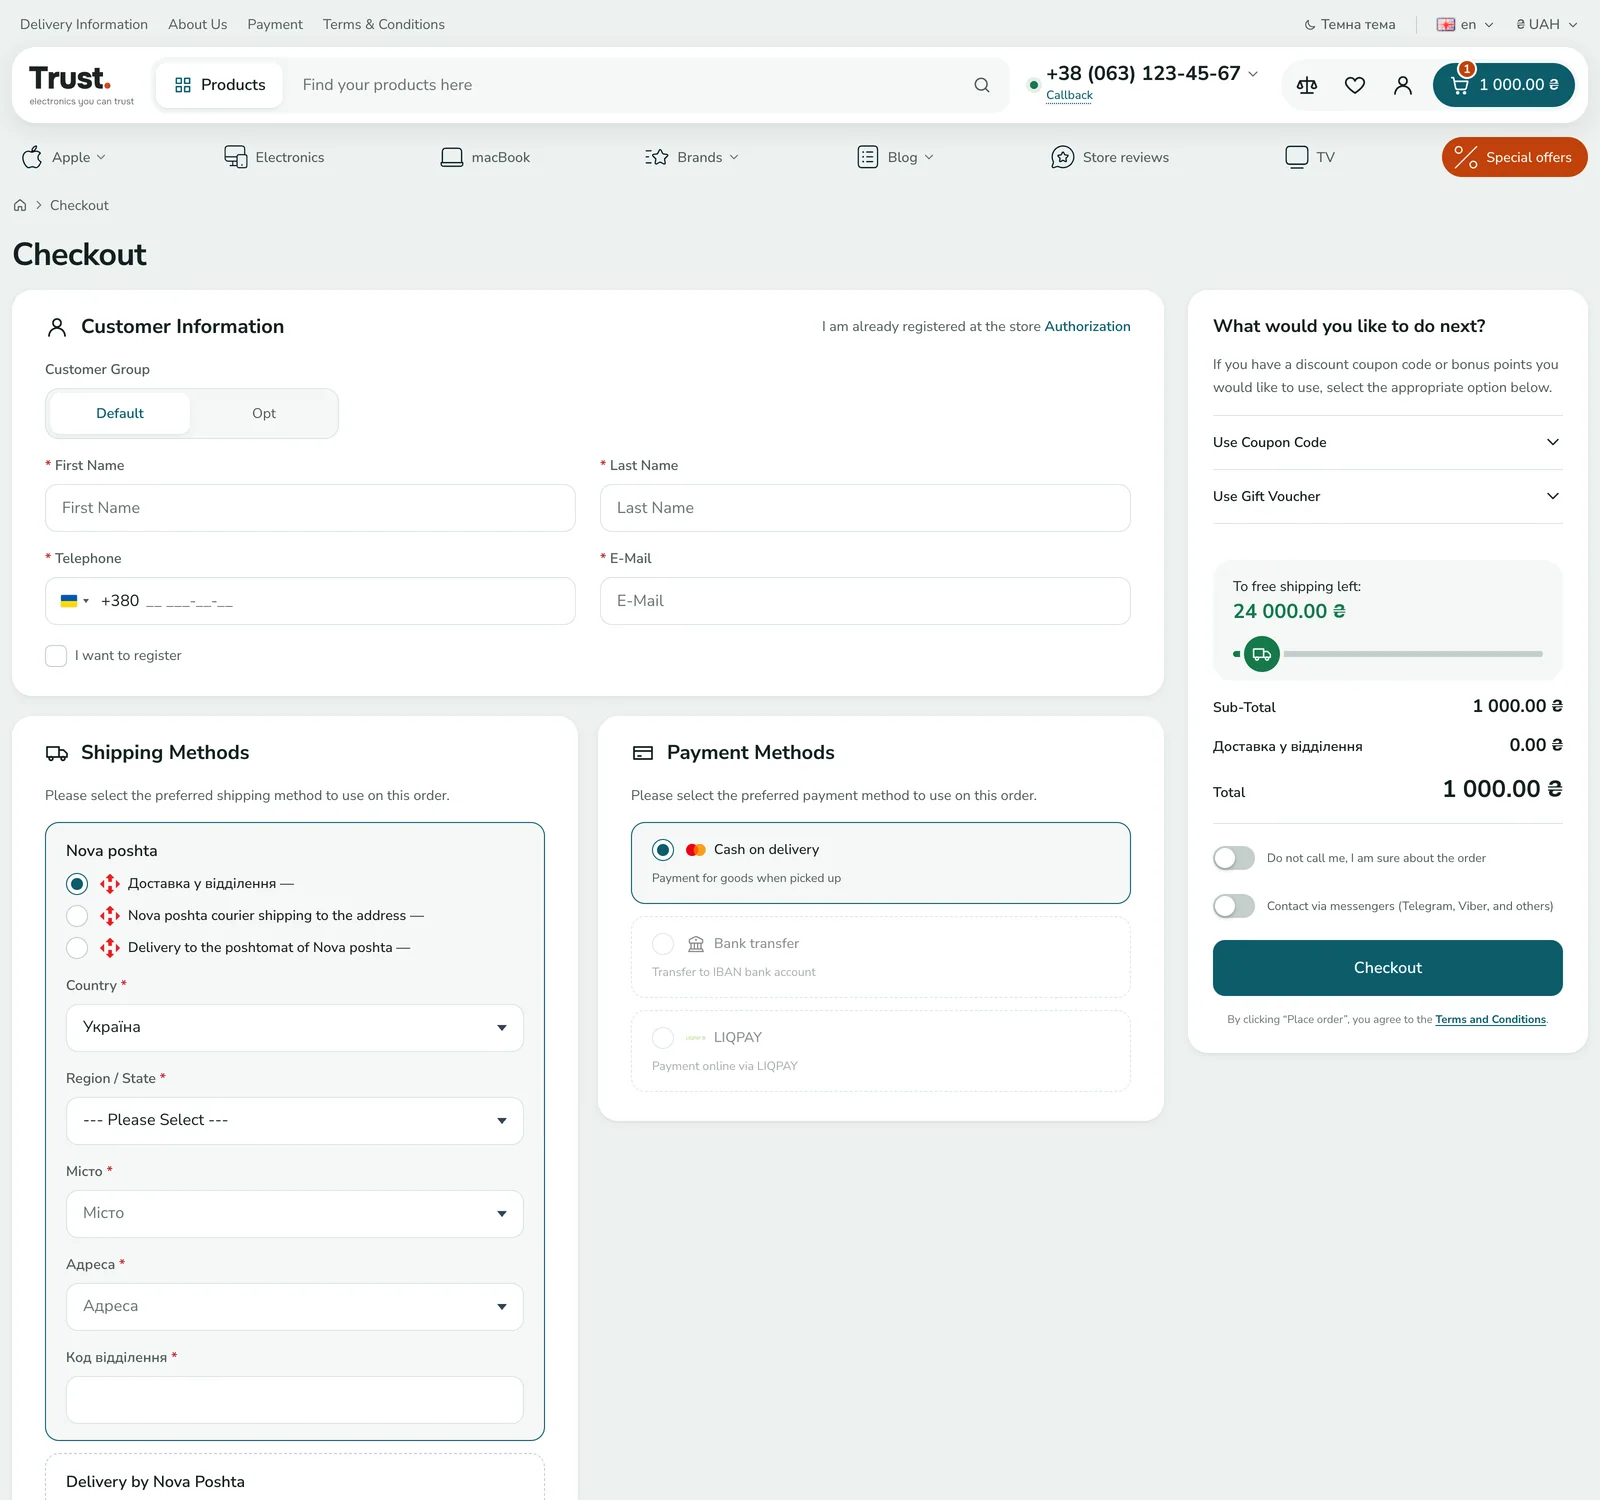Select Delivery to the poshtomat radio
This screenshot has height=1500, width=1600.
77,948
